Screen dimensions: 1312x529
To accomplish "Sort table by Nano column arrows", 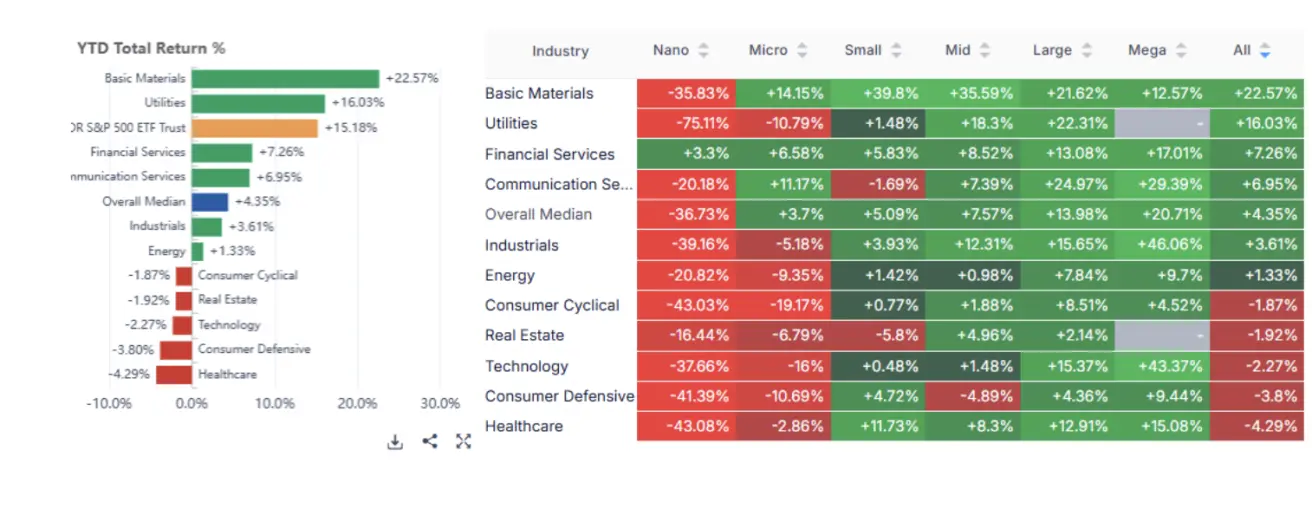I will [703, 50].
